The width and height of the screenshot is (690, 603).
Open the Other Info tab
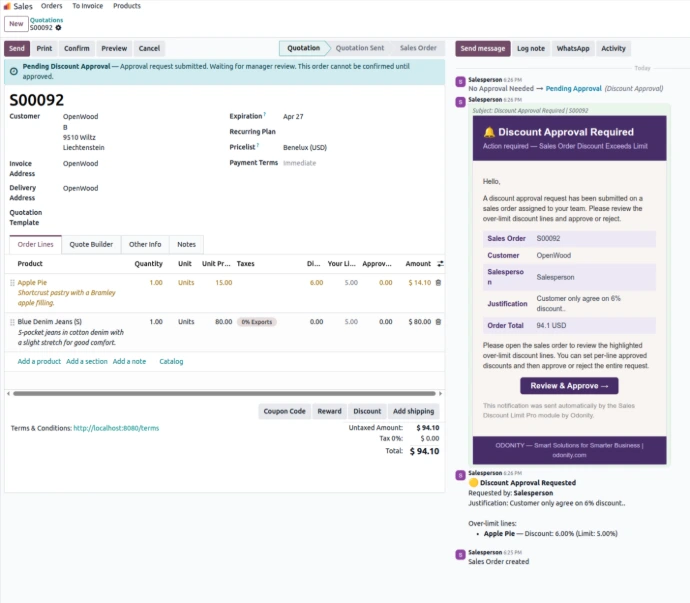pos(145,244)
